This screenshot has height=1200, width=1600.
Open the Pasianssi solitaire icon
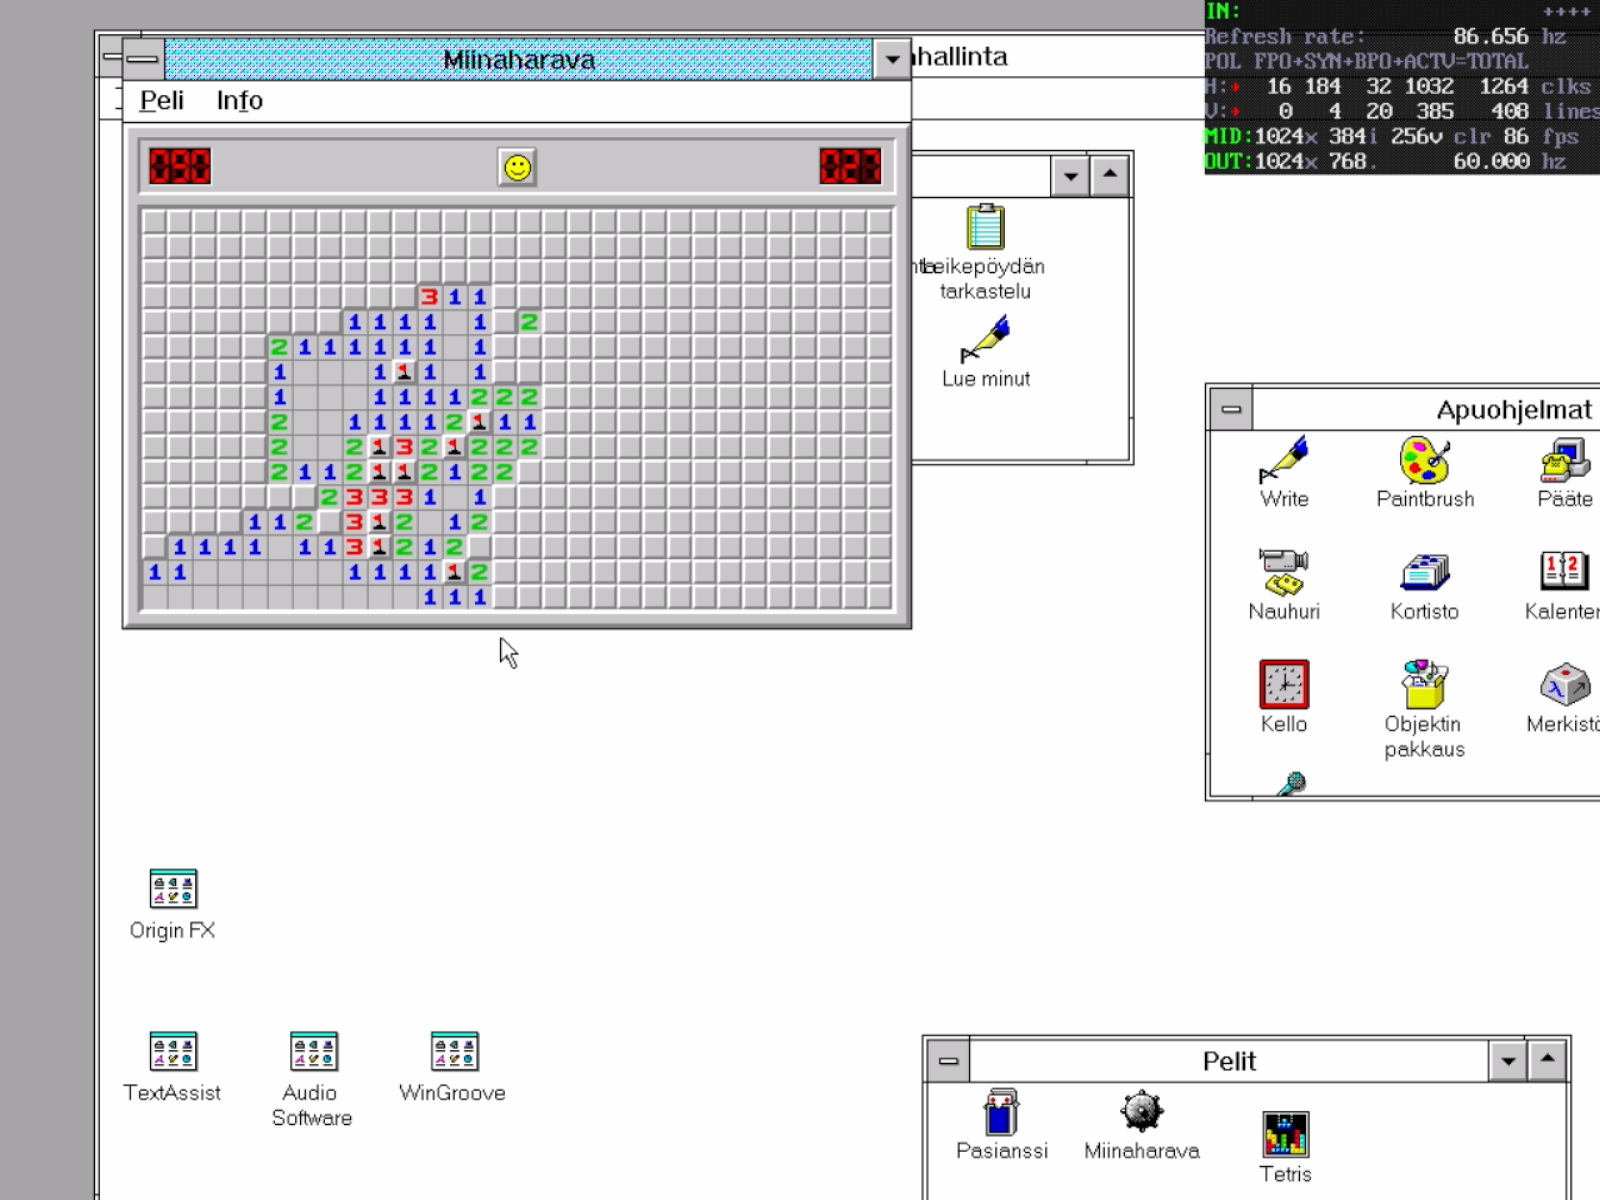pos(1001,1112)
